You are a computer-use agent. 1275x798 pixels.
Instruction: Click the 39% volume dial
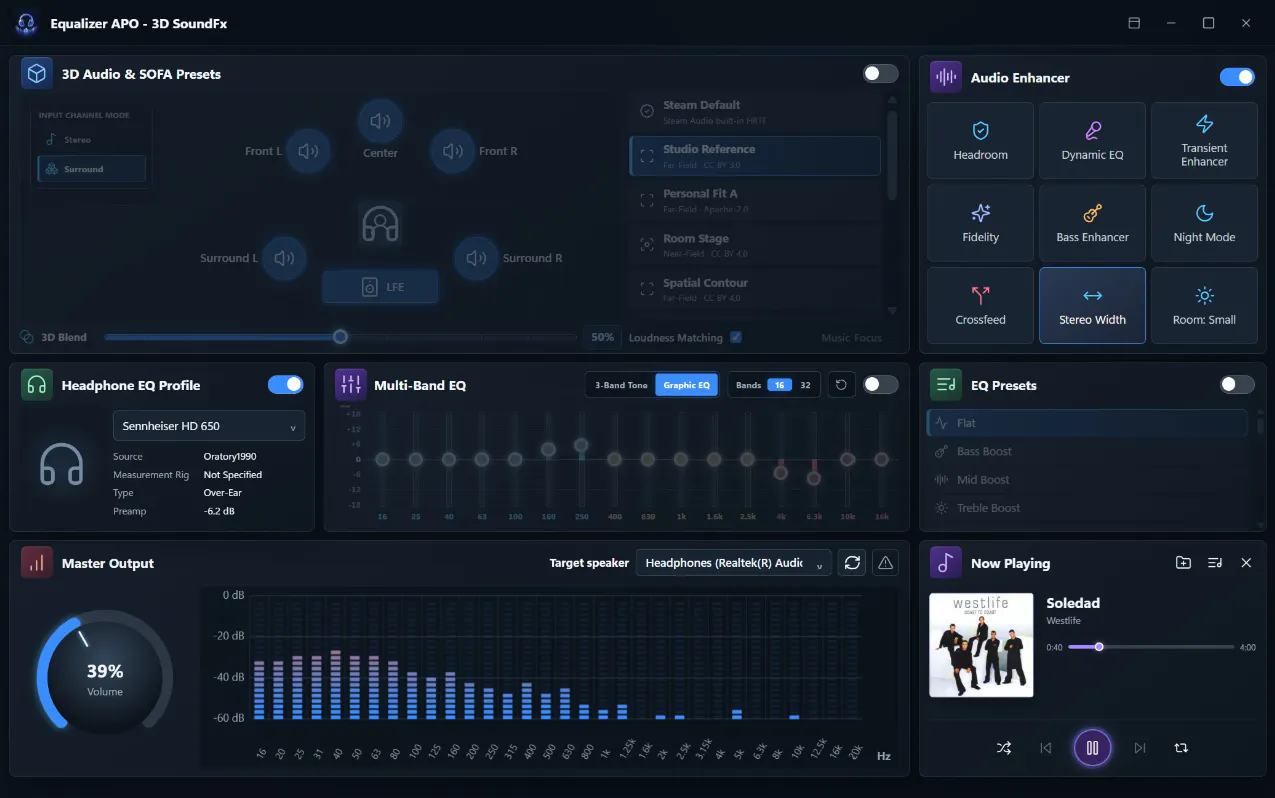[x=104, y=678]
